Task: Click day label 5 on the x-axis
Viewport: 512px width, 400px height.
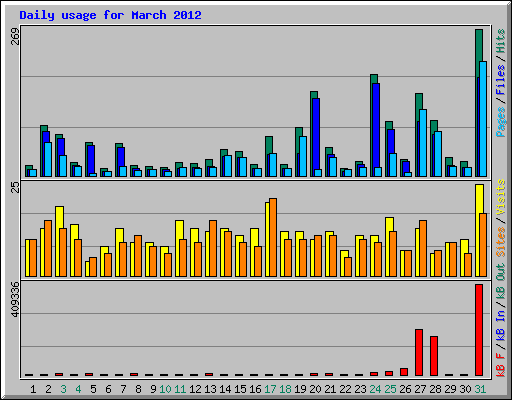Action: [93, 389]
